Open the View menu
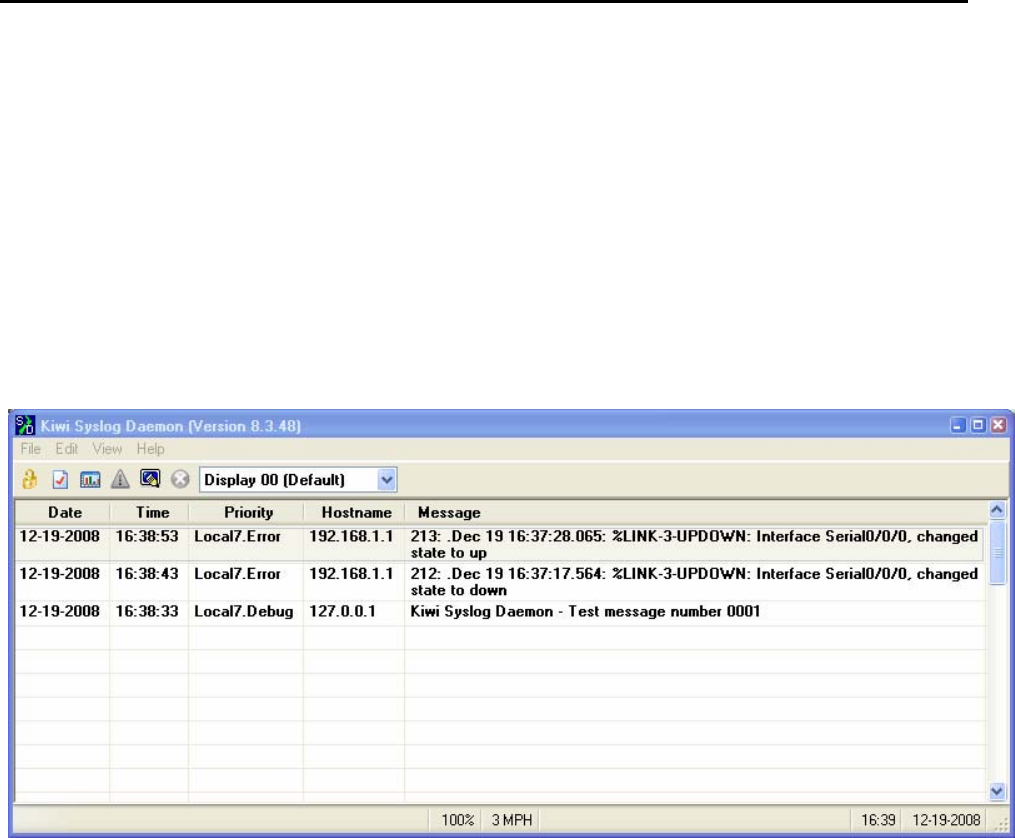Viewport: 1015px width, 838px height. [x=107, y=448]
